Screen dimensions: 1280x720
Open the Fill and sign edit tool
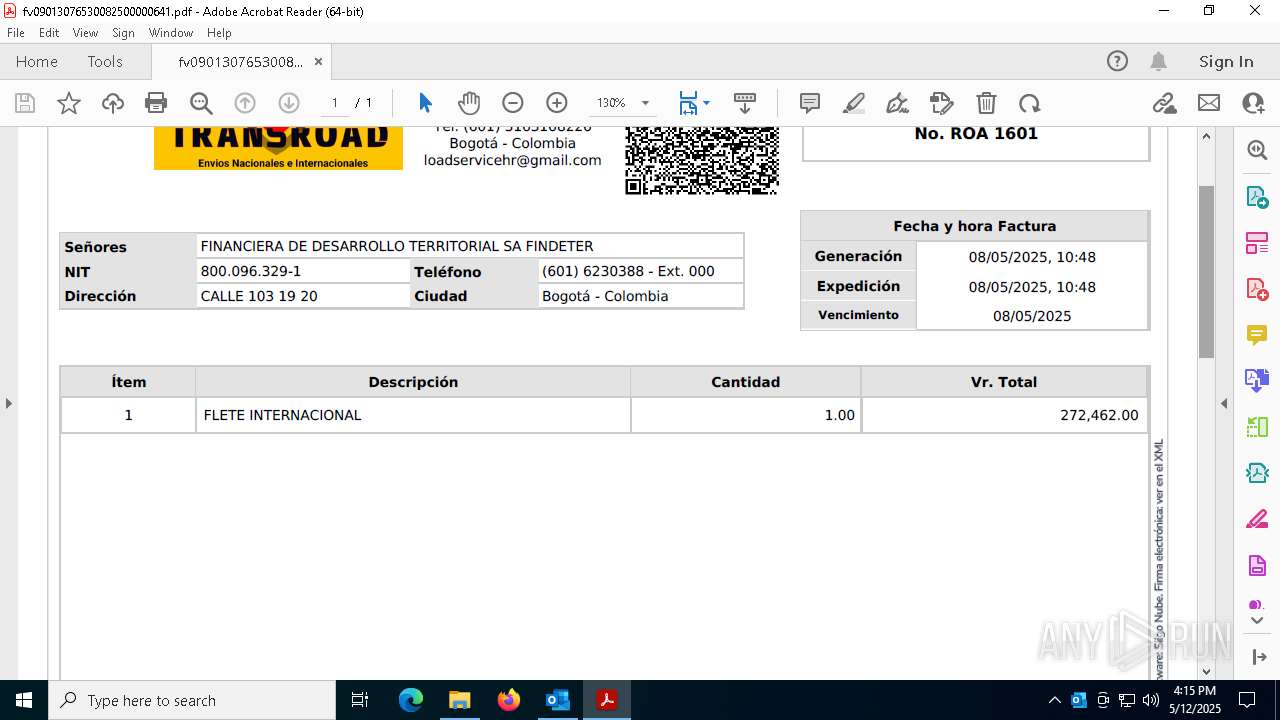[941, 103]
